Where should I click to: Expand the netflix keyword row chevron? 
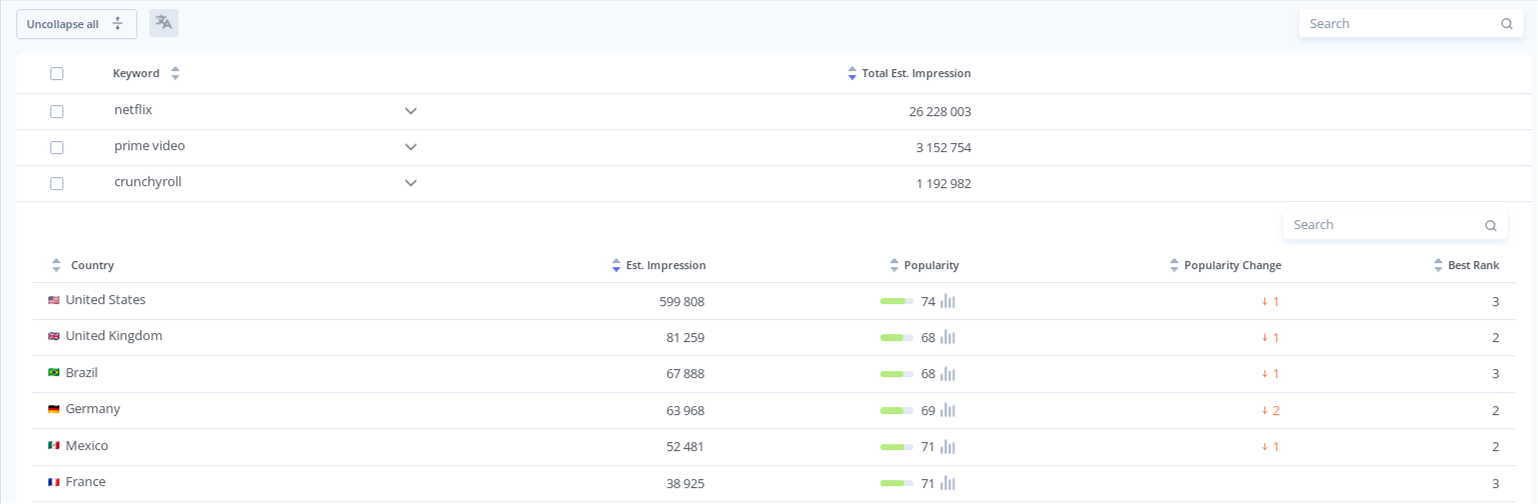(x=411, y=111)
